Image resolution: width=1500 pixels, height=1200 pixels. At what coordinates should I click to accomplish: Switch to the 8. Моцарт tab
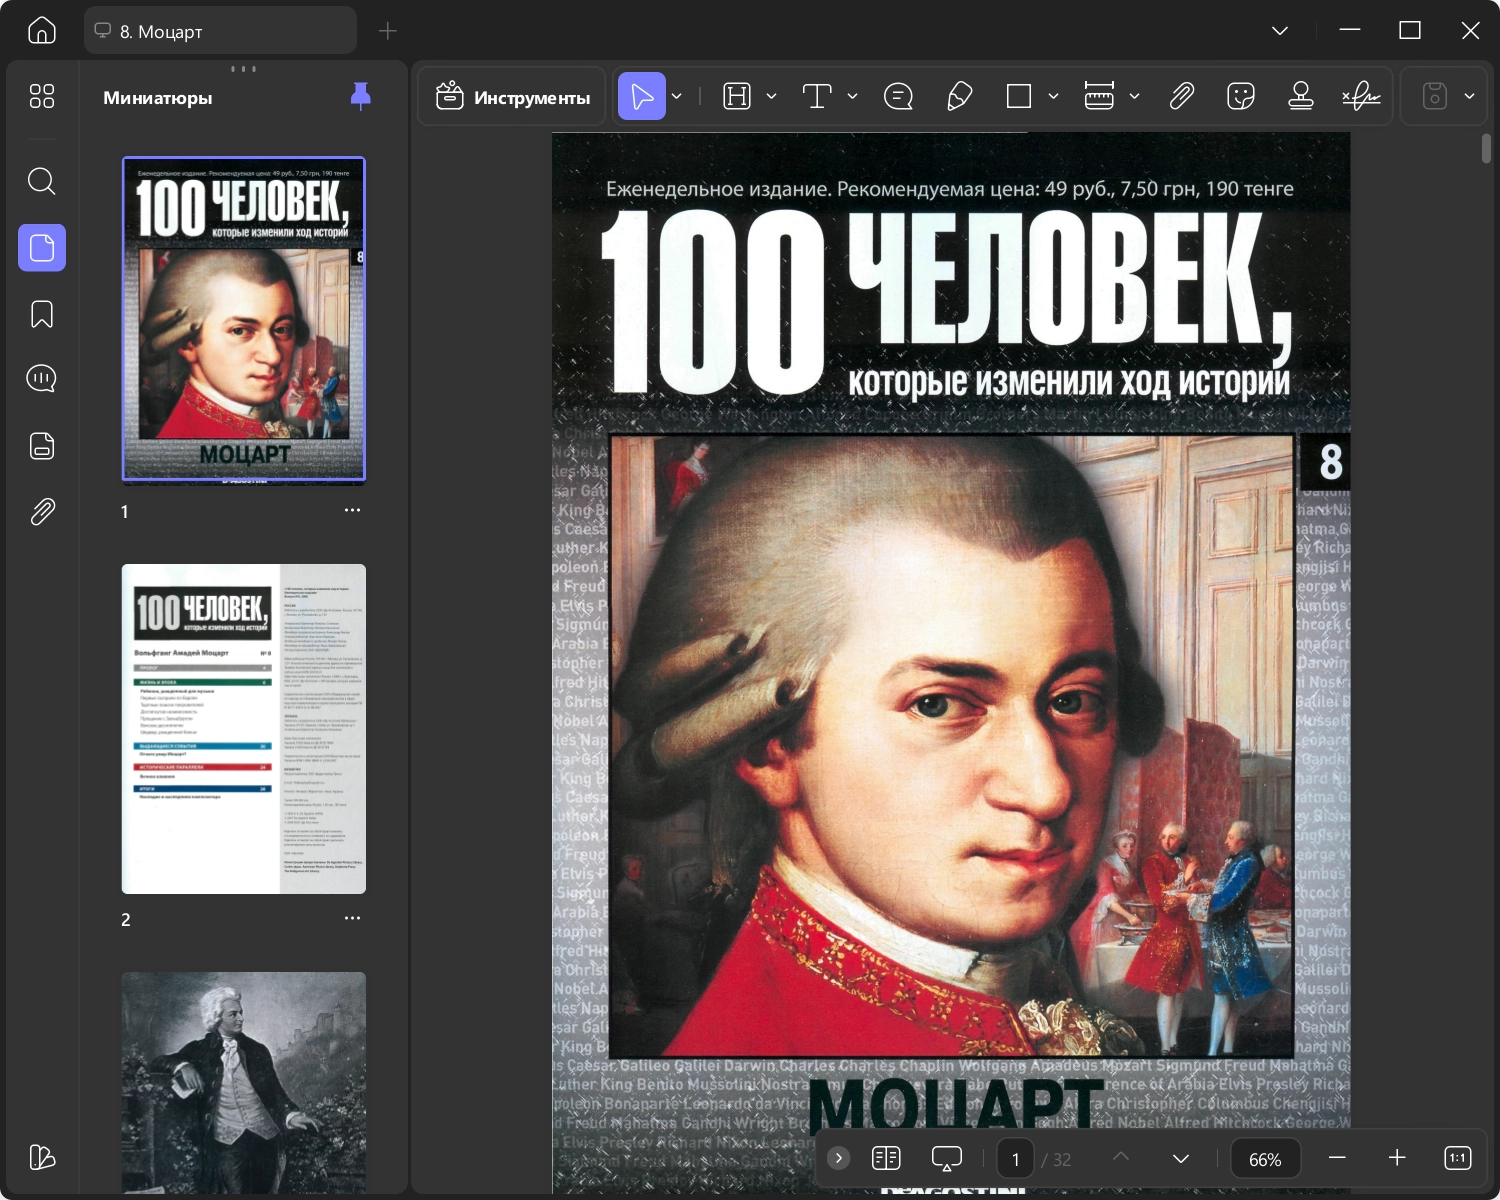pos(220,31)
